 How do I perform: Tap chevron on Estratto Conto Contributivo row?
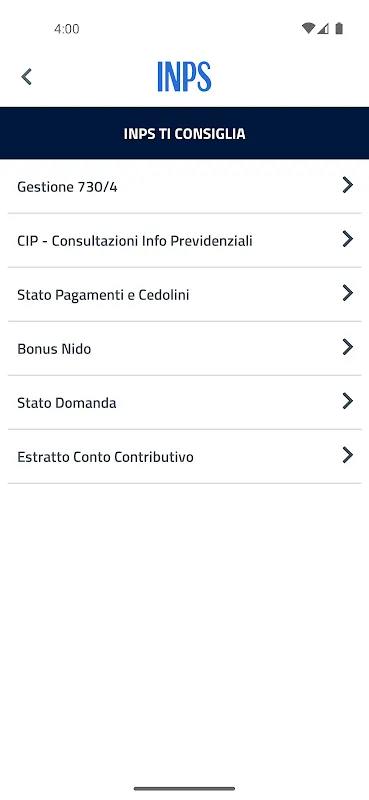click(348, 455)
